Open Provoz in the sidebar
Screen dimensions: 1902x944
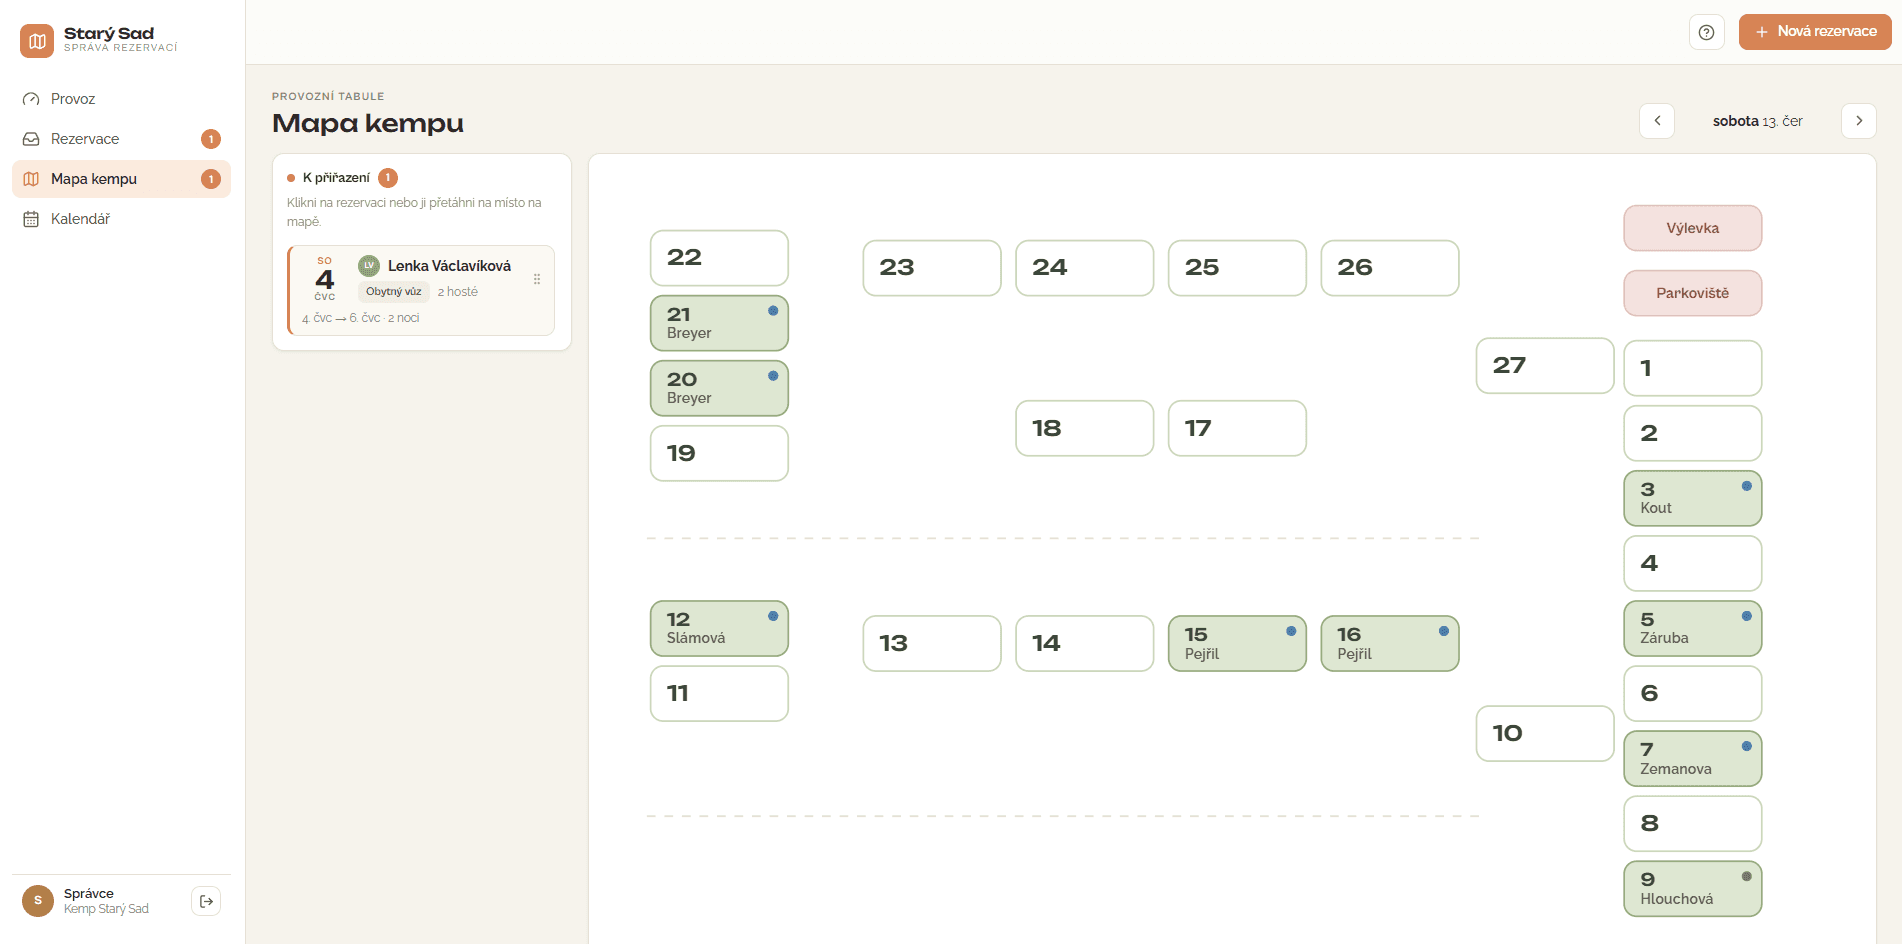[121, 99]
